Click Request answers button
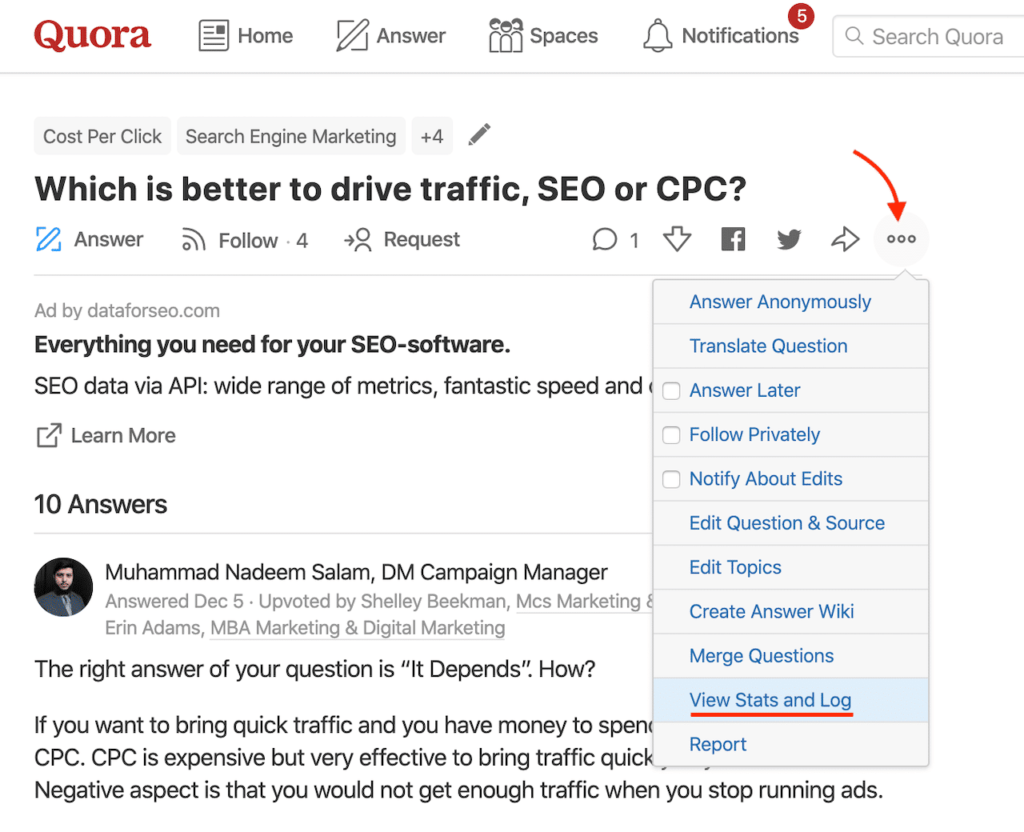The height and width of the screenshot is (832, 1024). 402,240
